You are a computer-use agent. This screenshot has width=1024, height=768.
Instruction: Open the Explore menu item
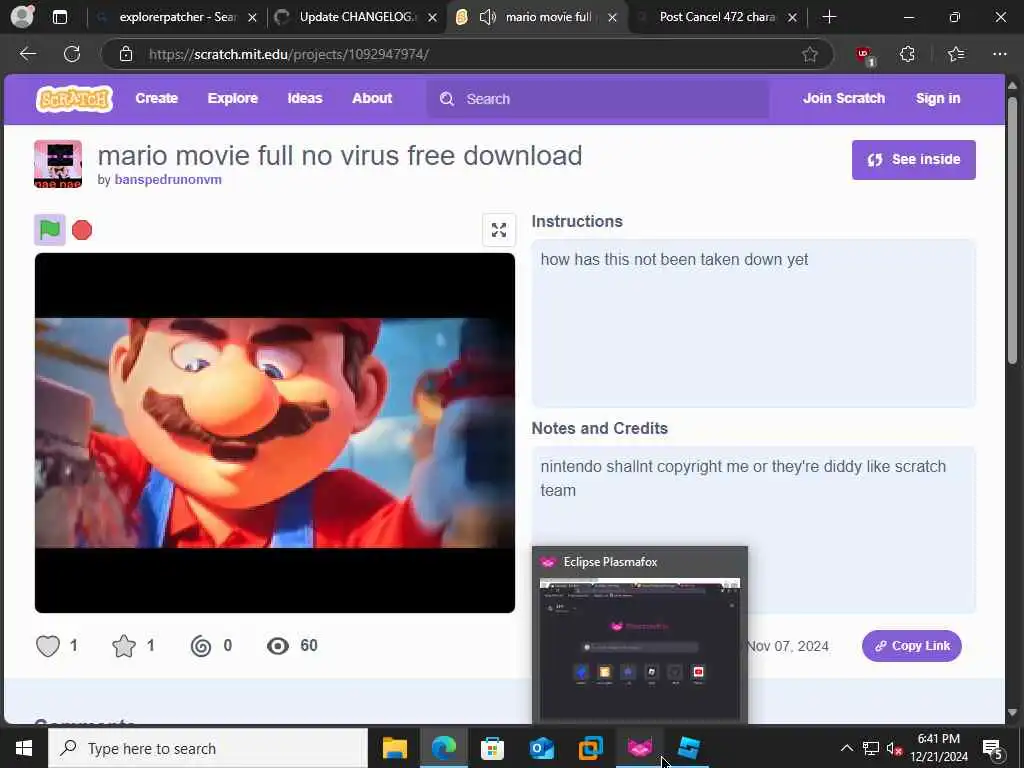[x=232, y=99]
